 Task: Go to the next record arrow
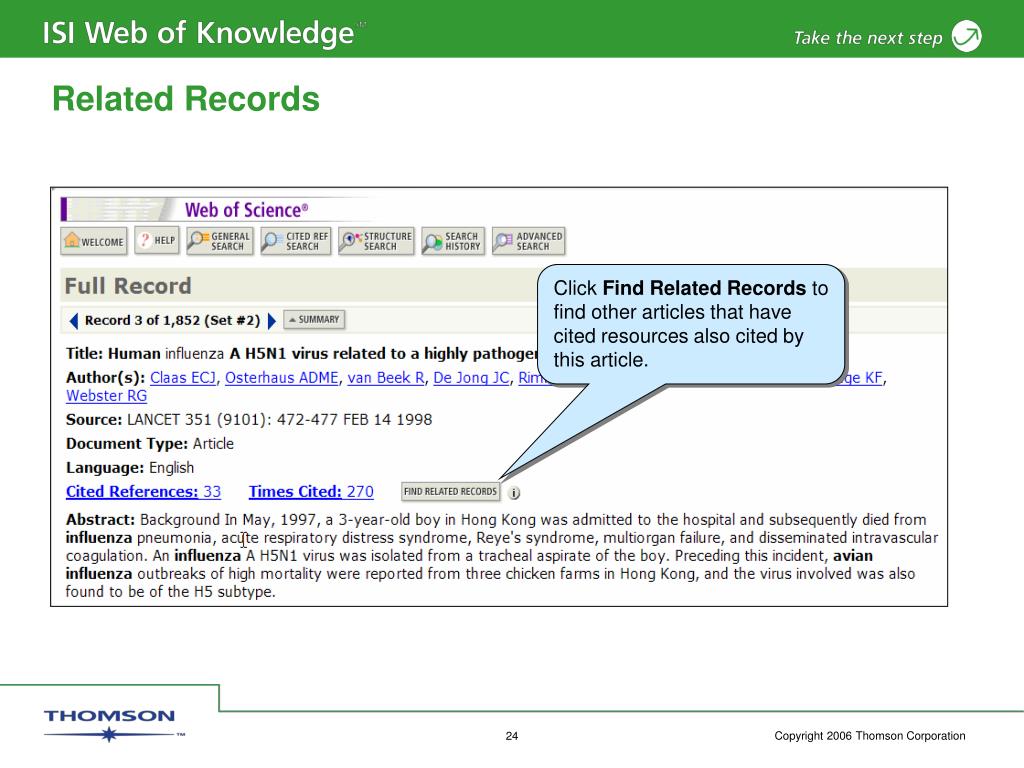click(272, 321)
